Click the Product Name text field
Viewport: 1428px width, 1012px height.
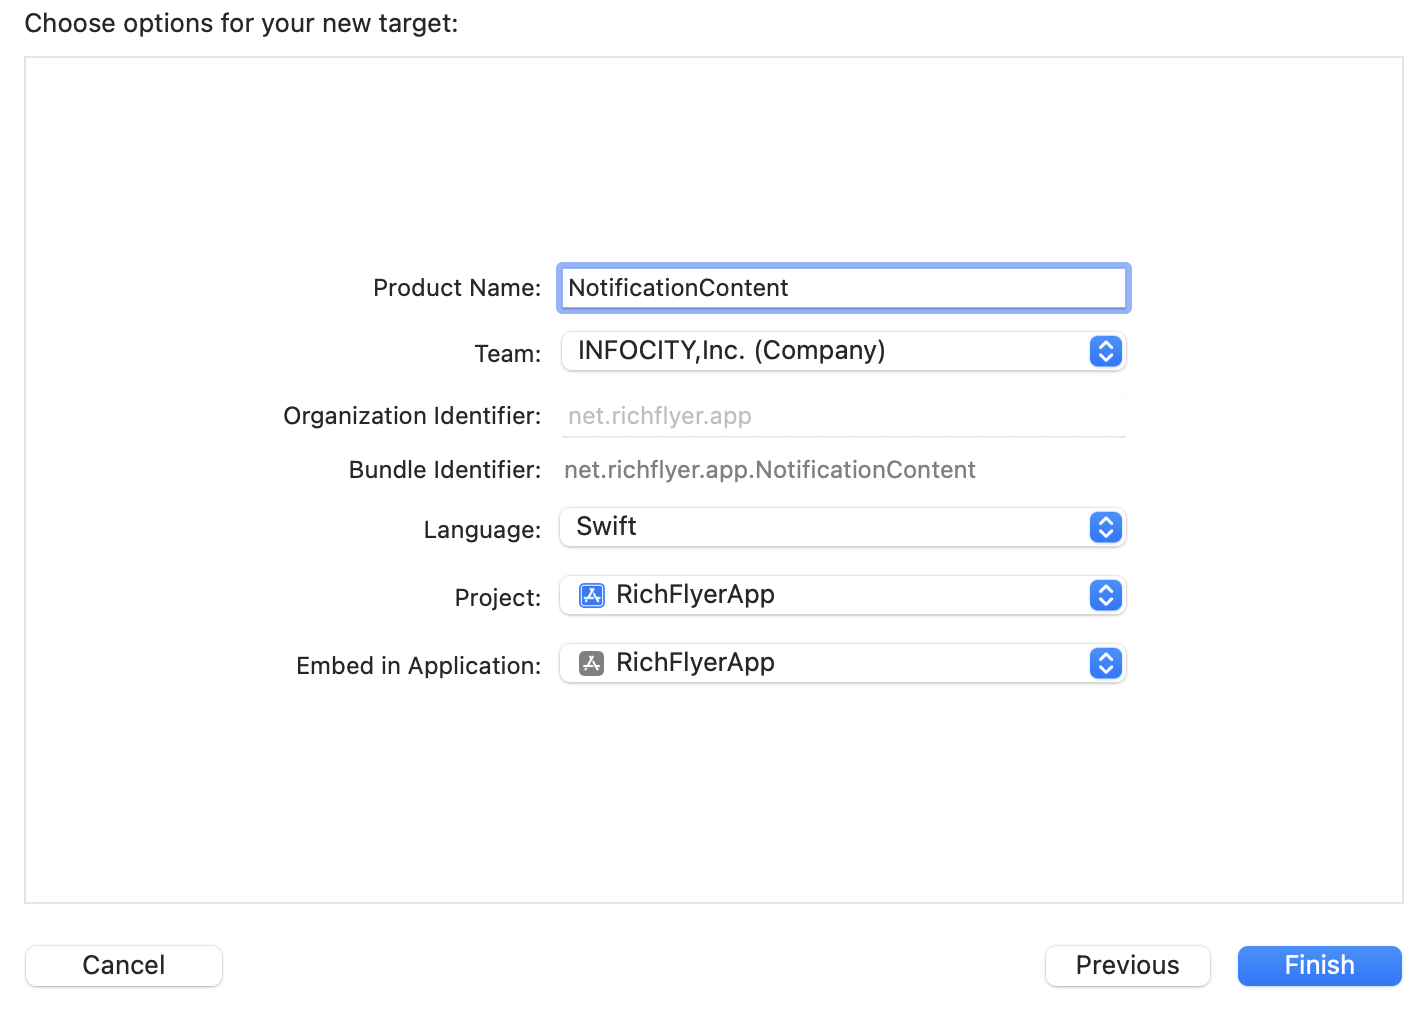click(x=843, y=288)
